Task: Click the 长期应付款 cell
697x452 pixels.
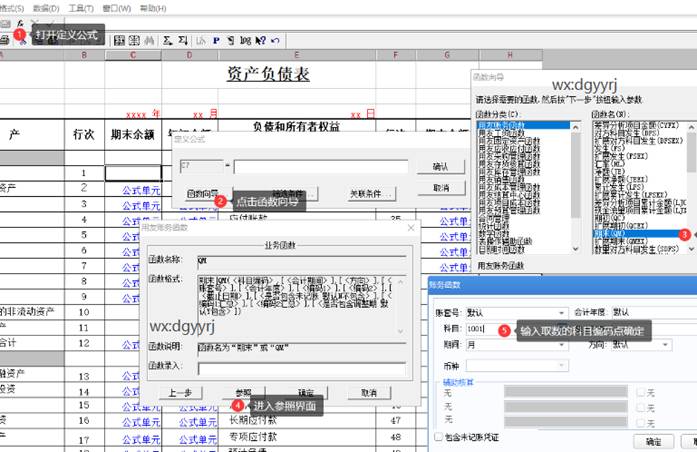Action: 252,420
